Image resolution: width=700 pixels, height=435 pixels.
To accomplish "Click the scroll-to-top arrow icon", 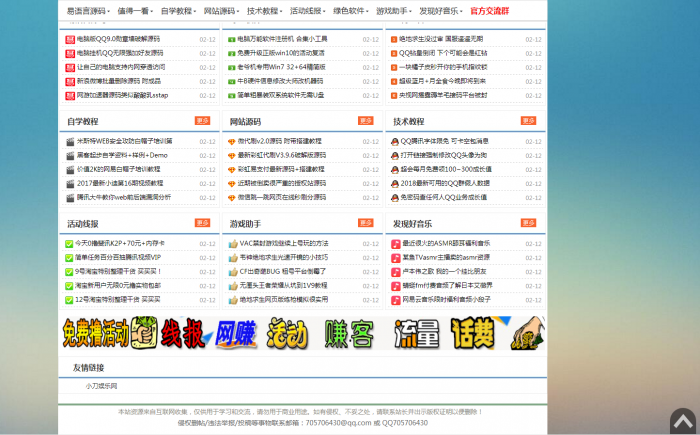I will click(x=683, y=421).
